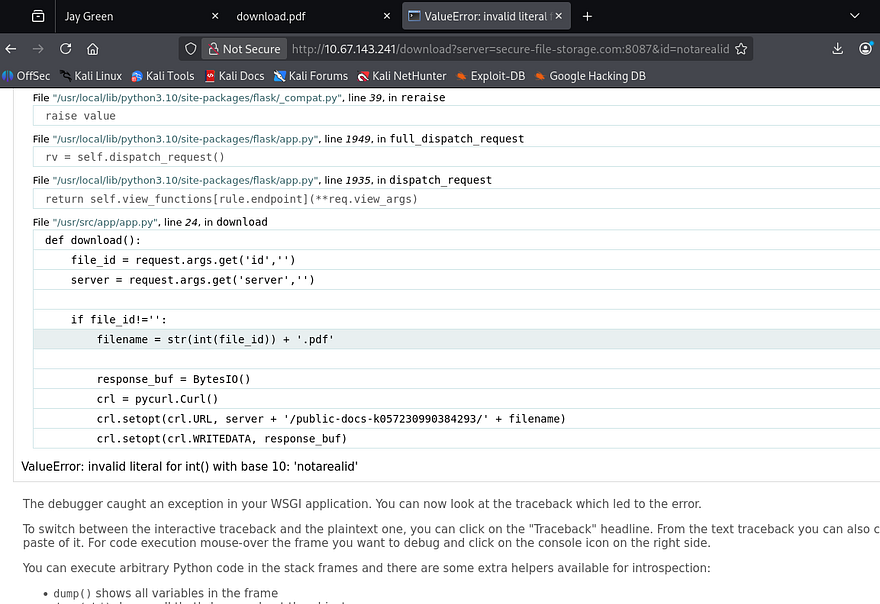The height and width of the screenshot is (604, 880).
Task: Bookmark this page with the star
Action: point(741,49)
